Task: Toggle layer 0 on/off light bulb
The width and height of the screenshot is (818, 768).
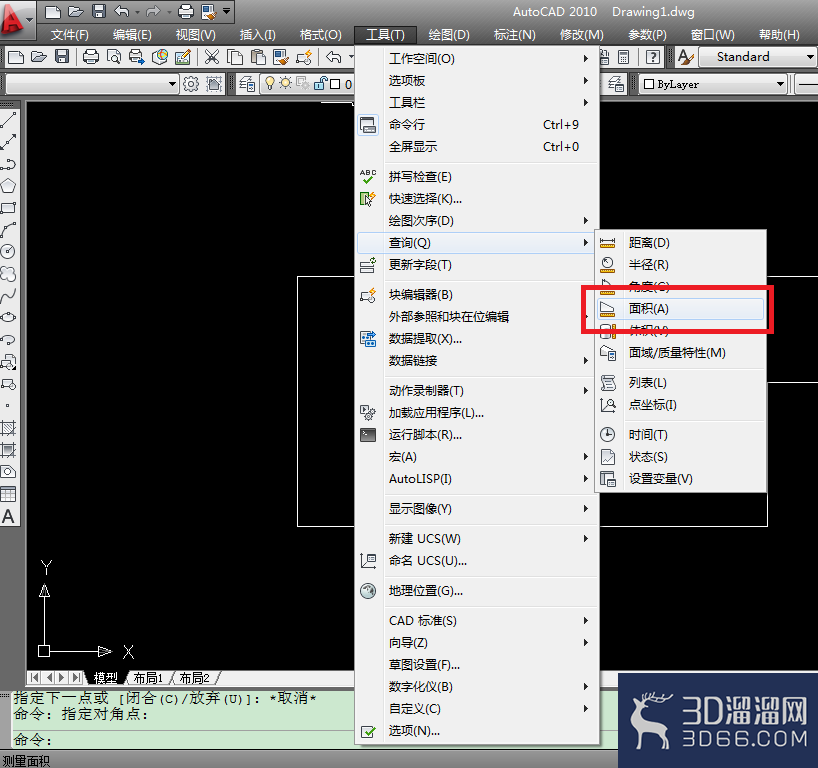Action: tap(270, 83)
